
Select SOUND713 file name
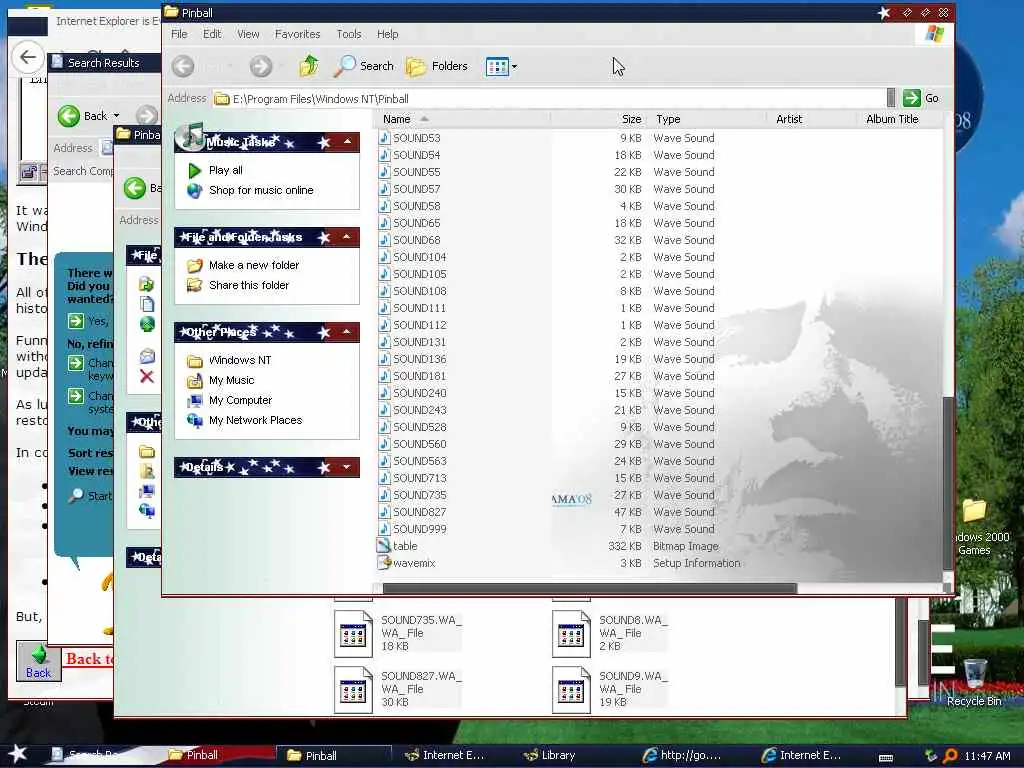click(x=419, y=478)
